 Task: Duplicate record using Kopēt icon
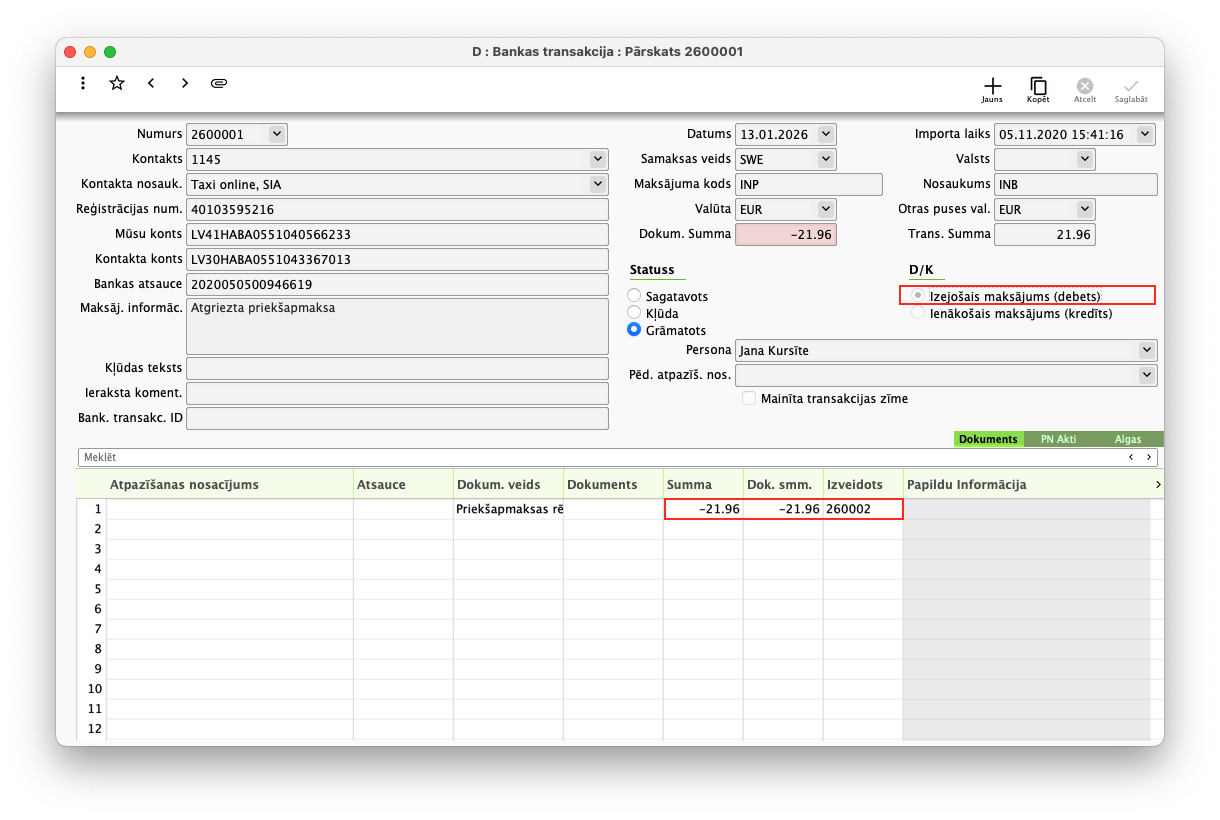[x=1038, y=88]
